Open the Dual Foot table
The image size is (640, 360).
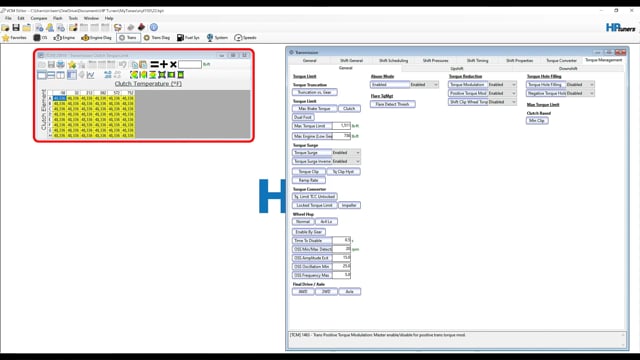pos(303,117)
